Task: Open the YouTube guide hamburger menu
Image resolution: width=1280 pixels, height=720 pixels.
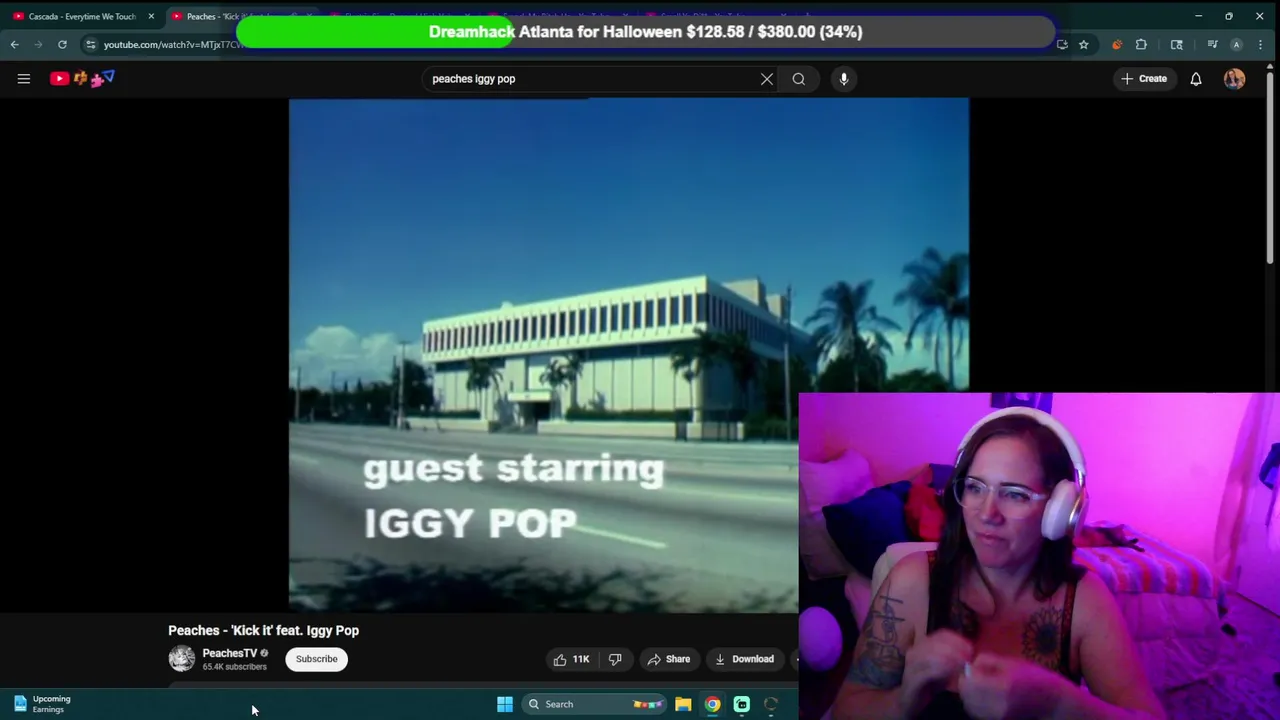Action: coord(24,79)
